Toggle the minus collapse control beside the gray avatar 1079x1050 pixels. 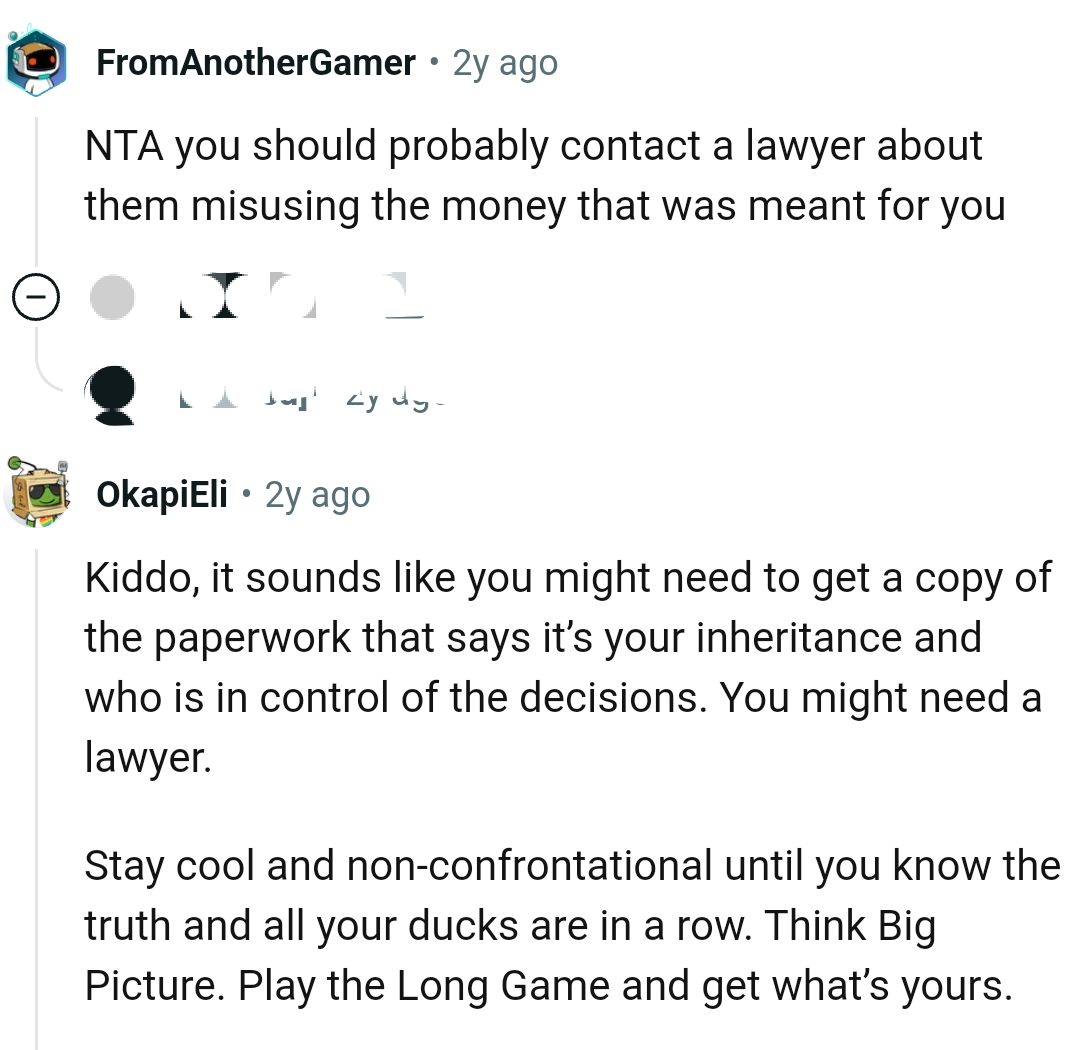click(x=36, y=296)
